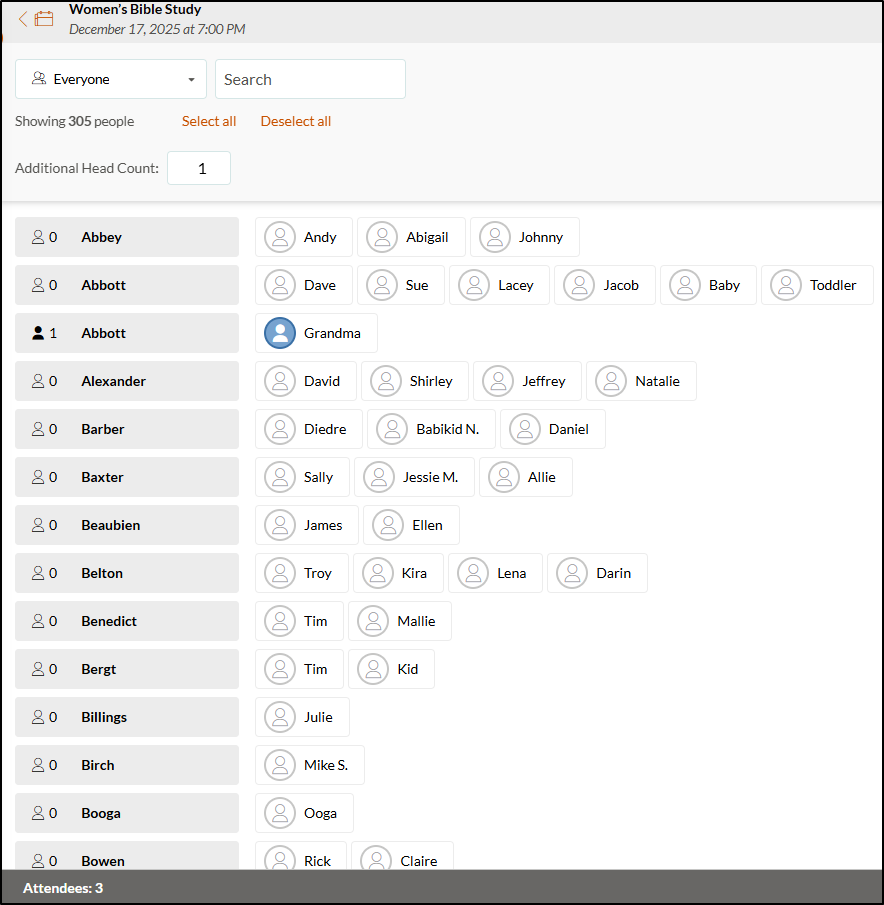Select the Booga family row
This screenshot has height=905, width=884.
click(127, 812)
